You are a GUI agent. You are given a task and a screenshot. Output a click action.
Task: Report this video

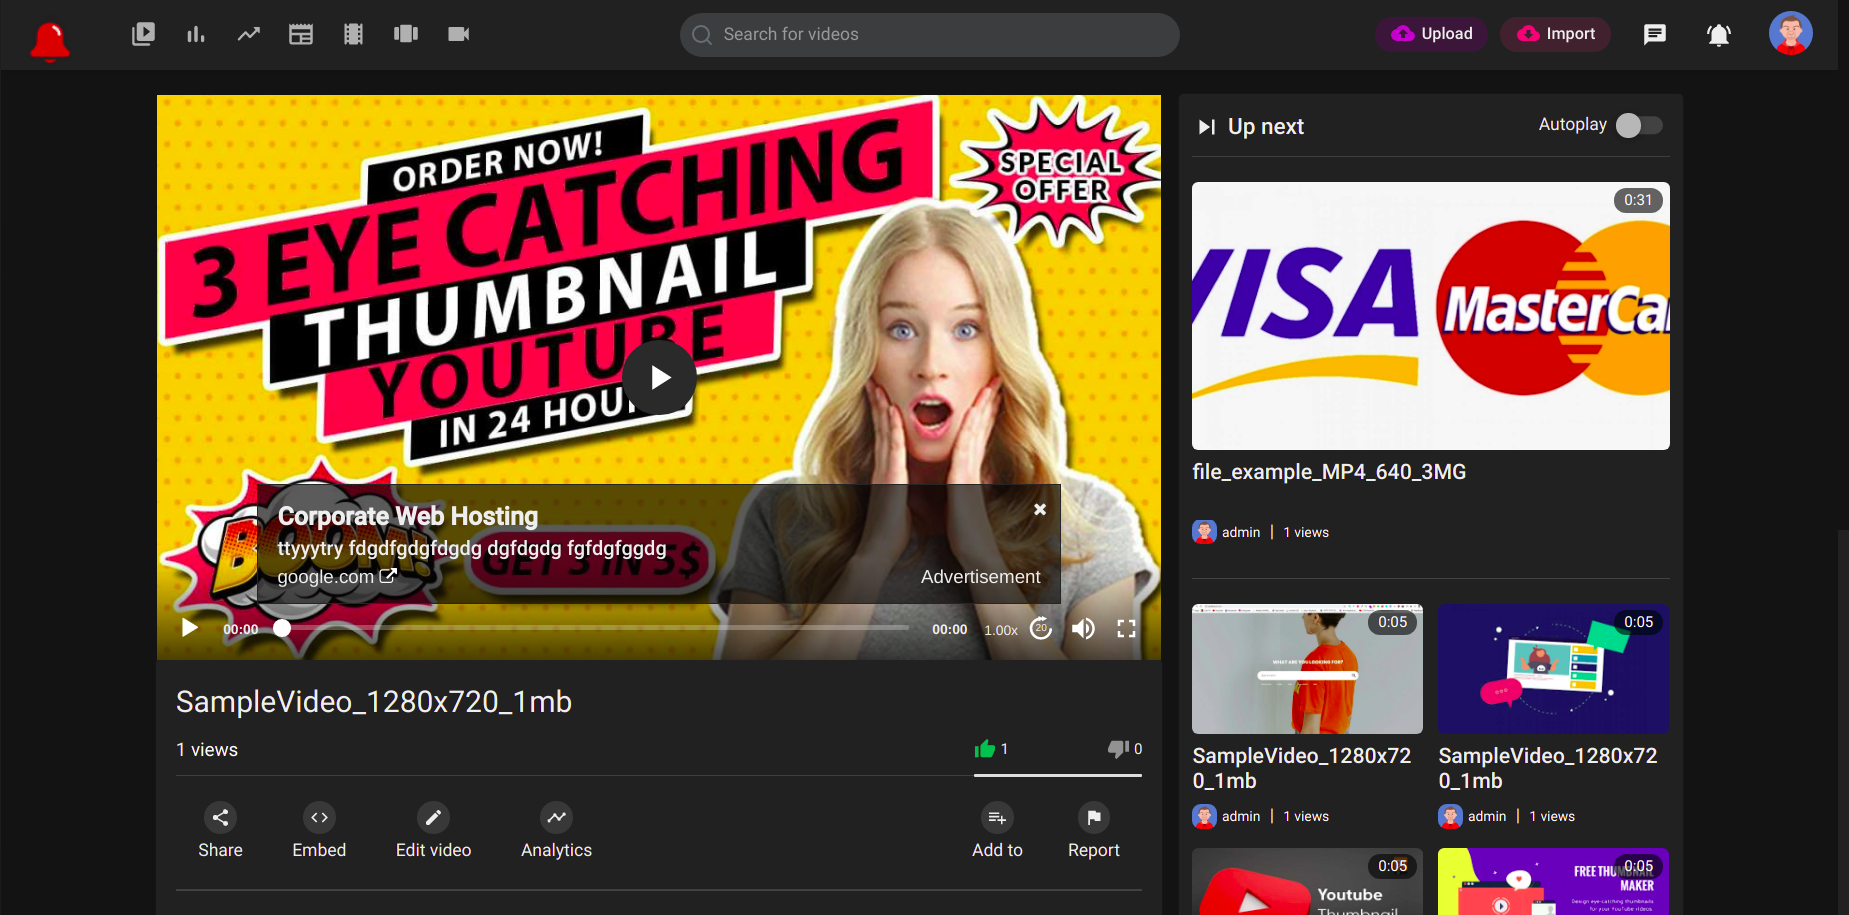[x=1093, y=831]
